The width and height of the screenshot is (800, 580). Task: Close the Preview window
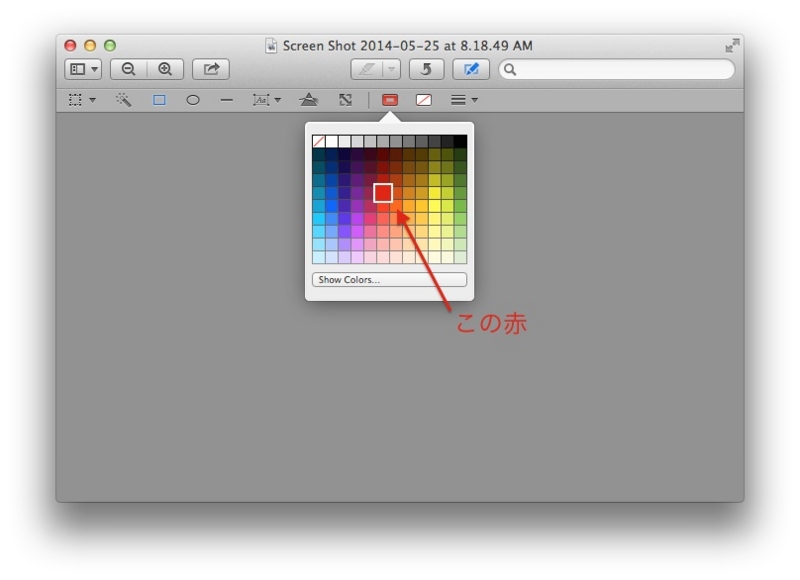pos(70,45)
